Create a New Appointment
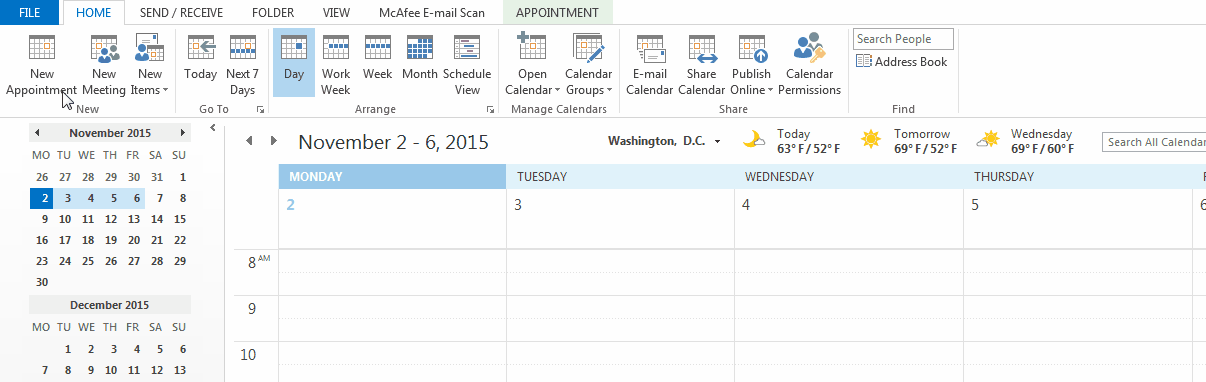This screenshot has width=1206, height=382. (41, 64)
